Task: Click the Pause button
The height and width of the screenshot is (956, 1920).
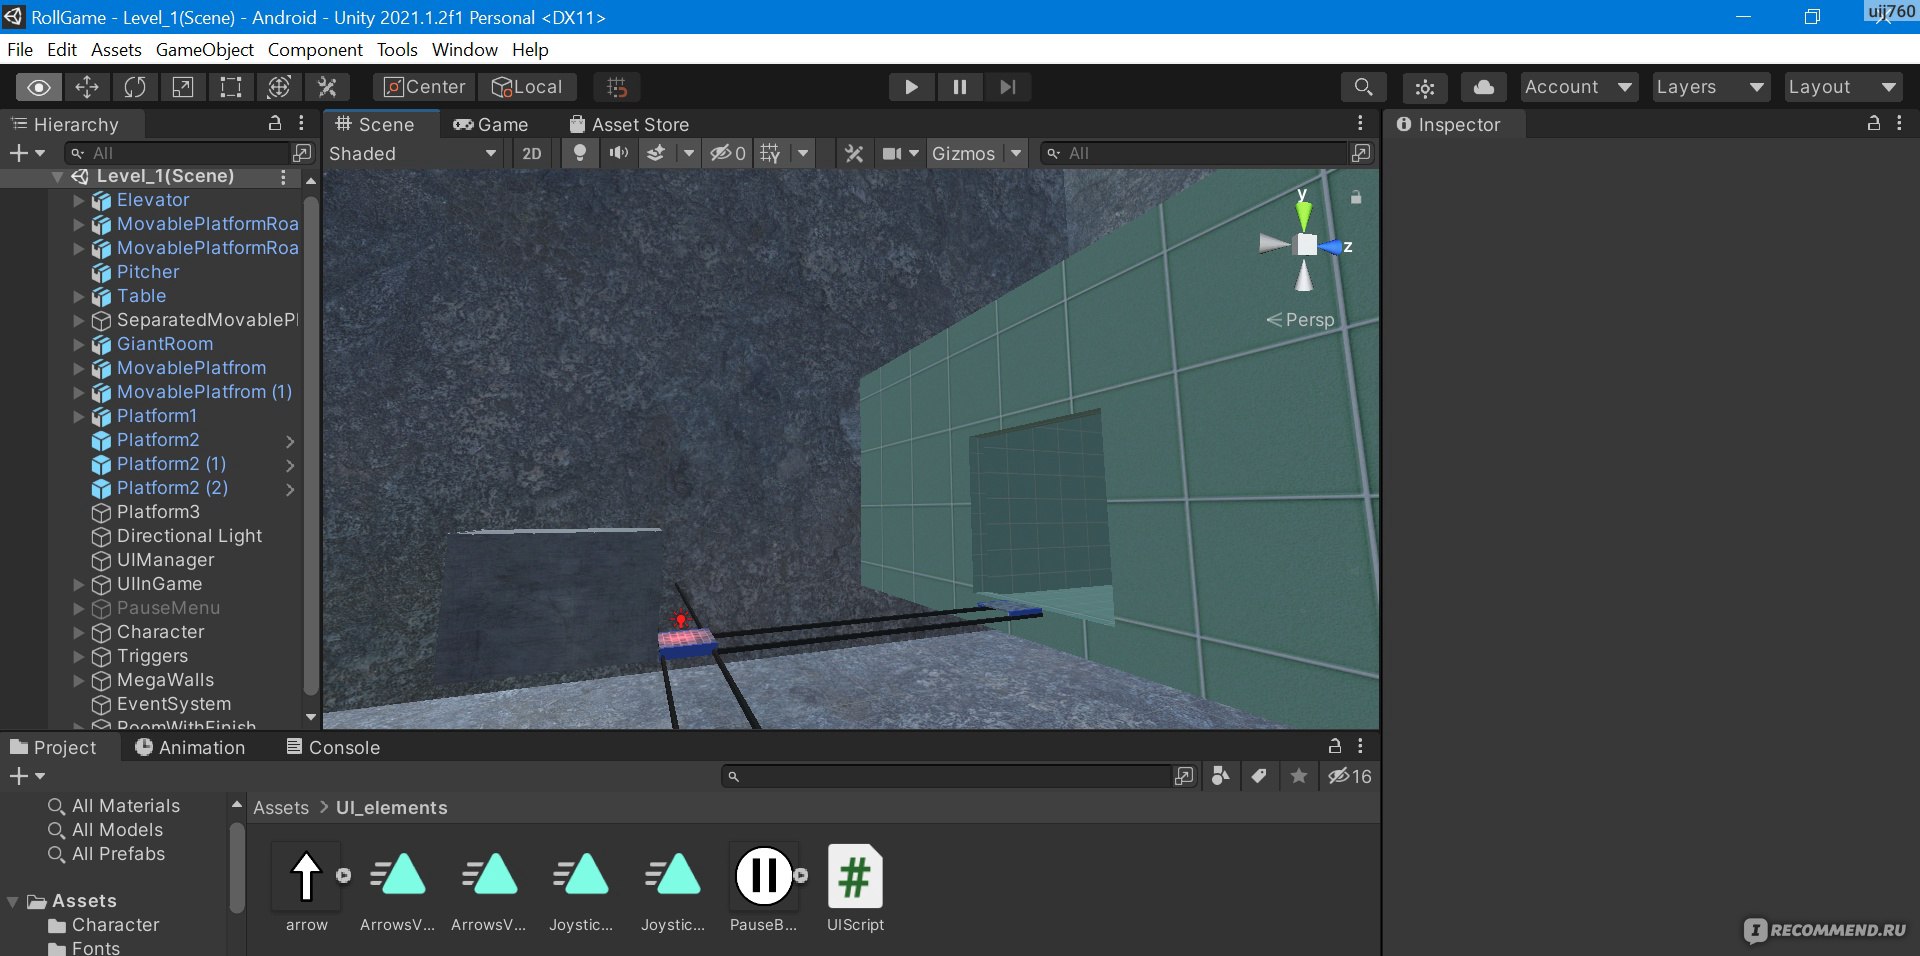Action: point(959,87)
